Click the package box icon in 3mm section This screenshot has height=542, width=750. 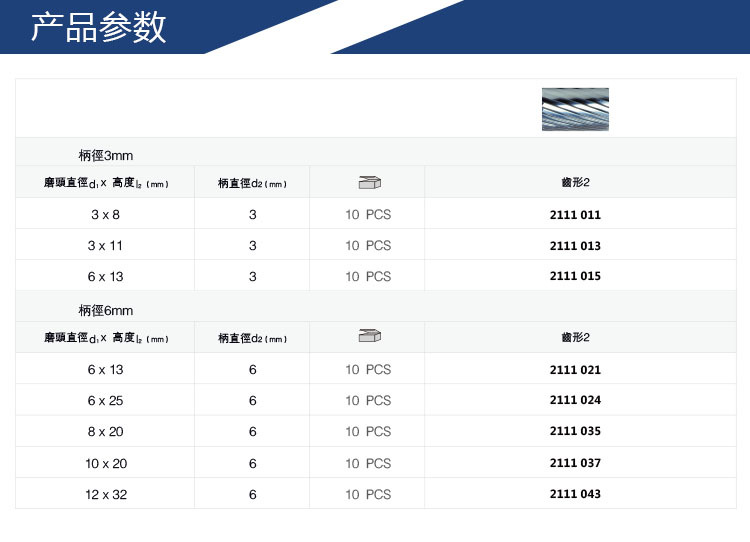[369, 182]
